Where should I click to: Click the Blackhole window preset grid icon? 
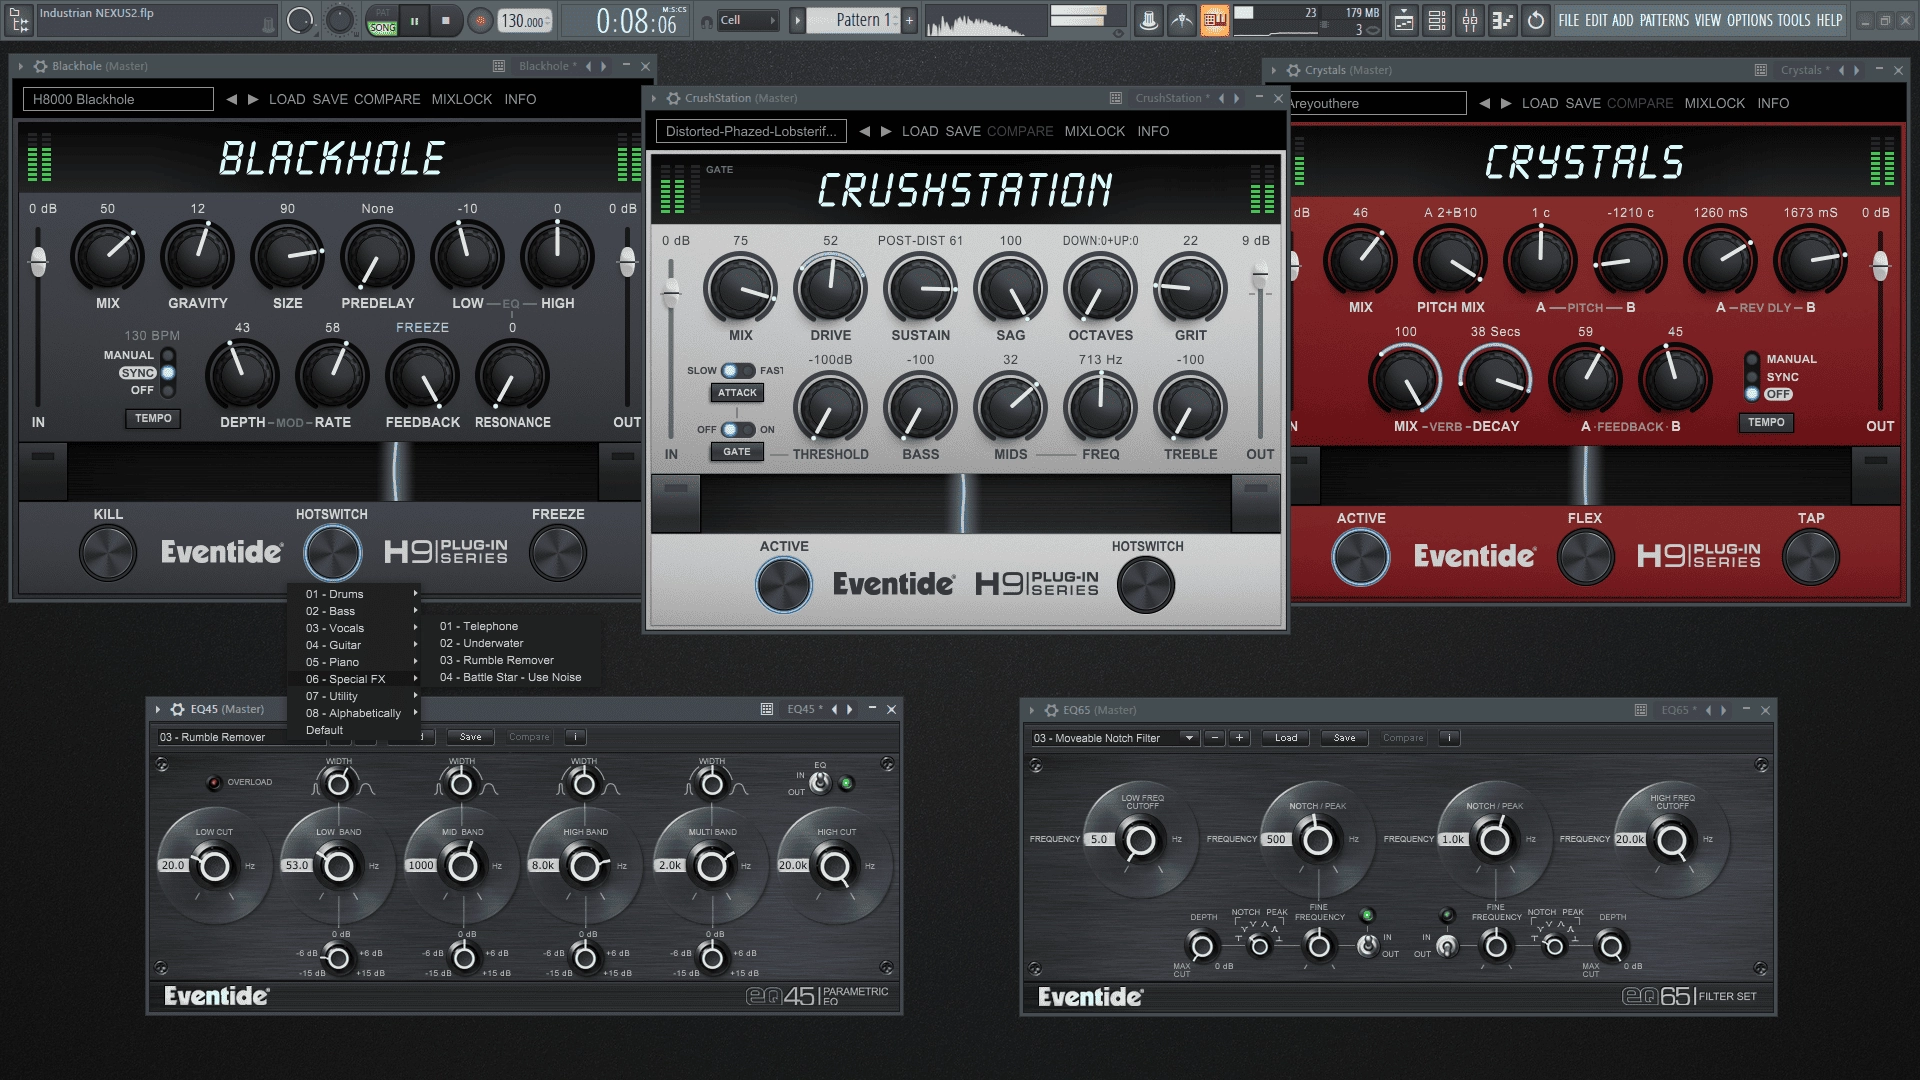[499, 66]
